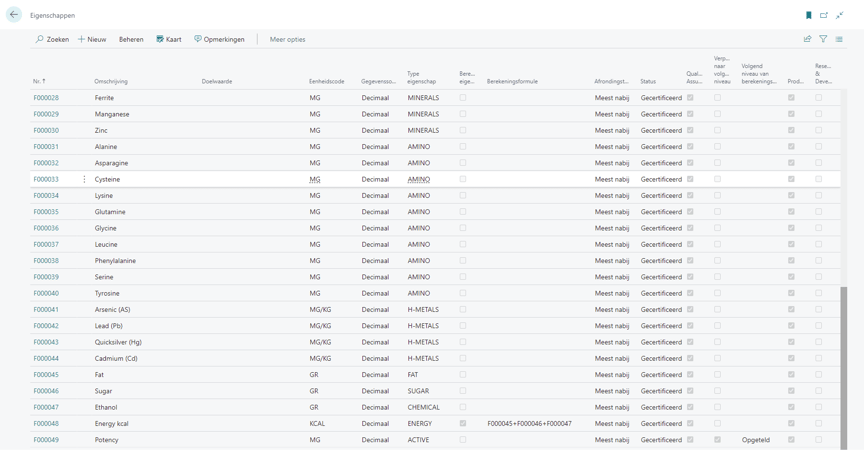
Task: Open record F000028
Action: 46,98
